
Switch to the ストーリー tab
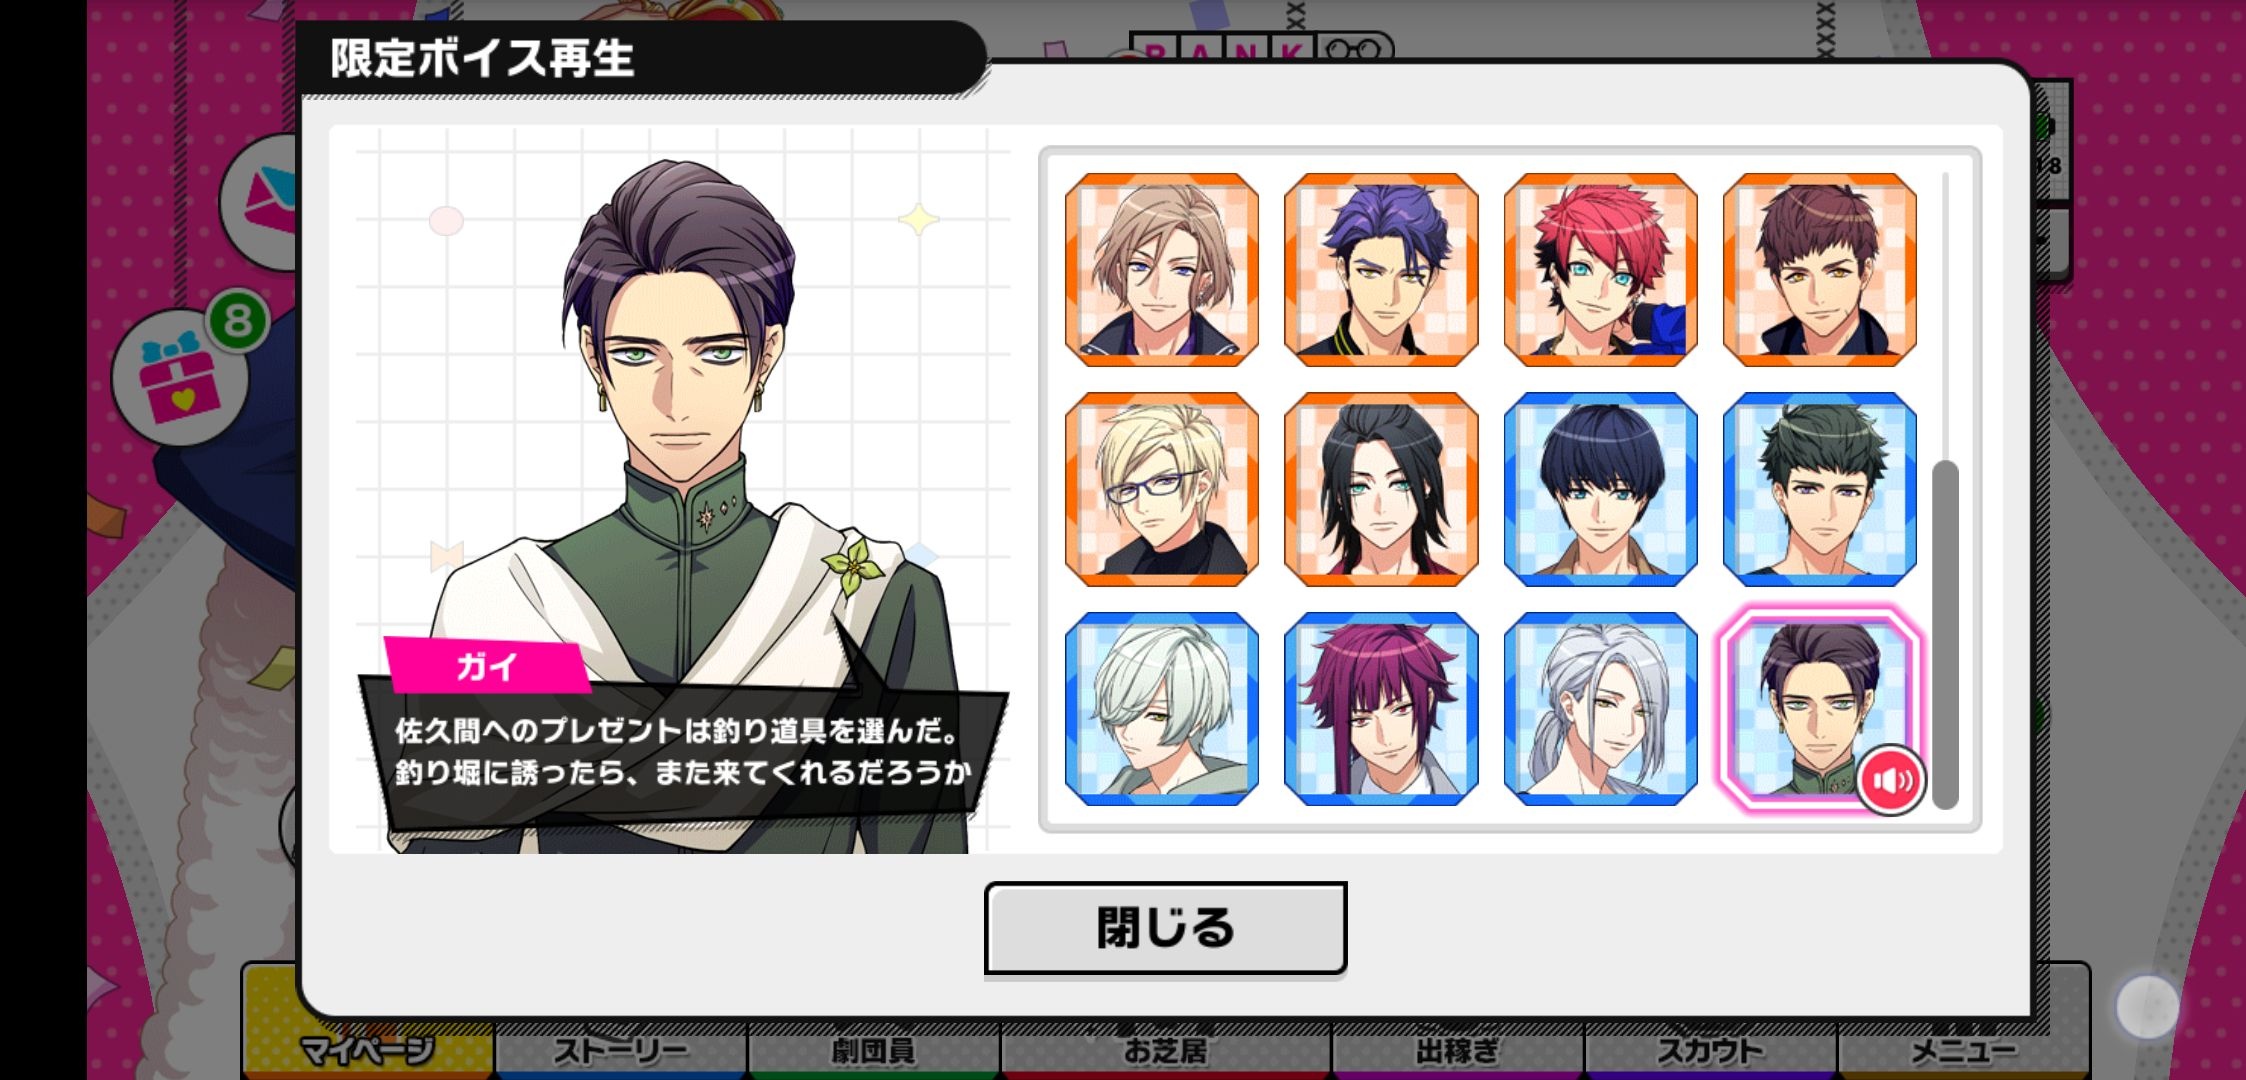(x=621, y=1050)
